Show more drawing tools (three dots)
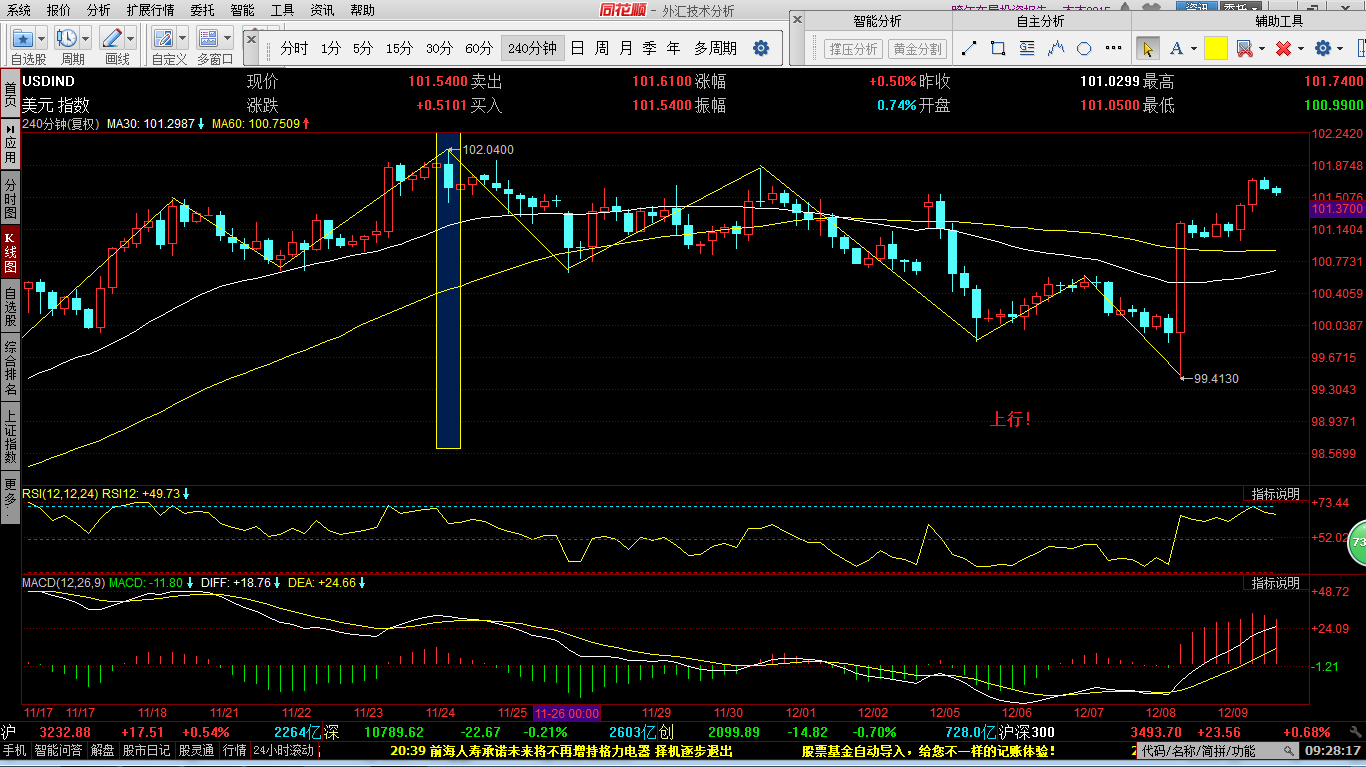 coord(1111,48)
